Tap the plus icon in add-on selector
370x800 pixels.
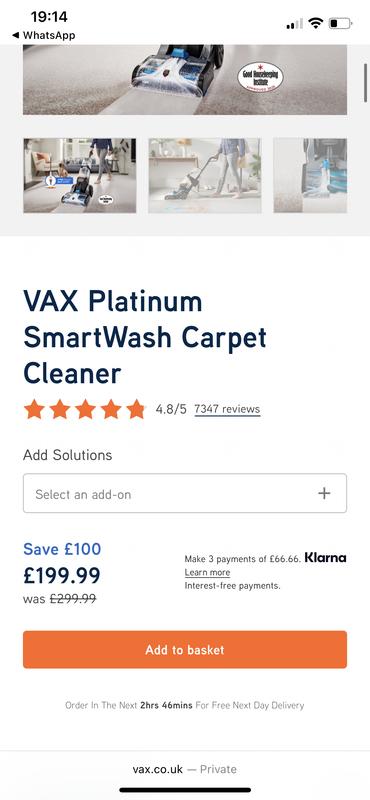coord(324,493)
